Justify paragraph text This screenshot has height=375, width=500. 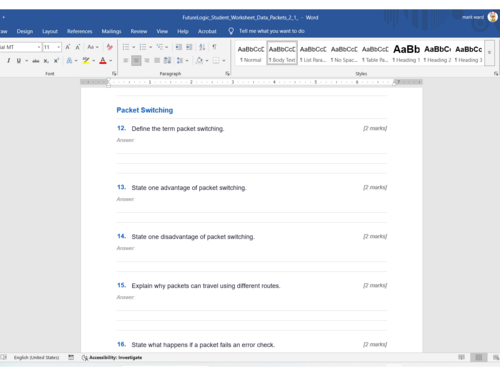coord(157,61)
